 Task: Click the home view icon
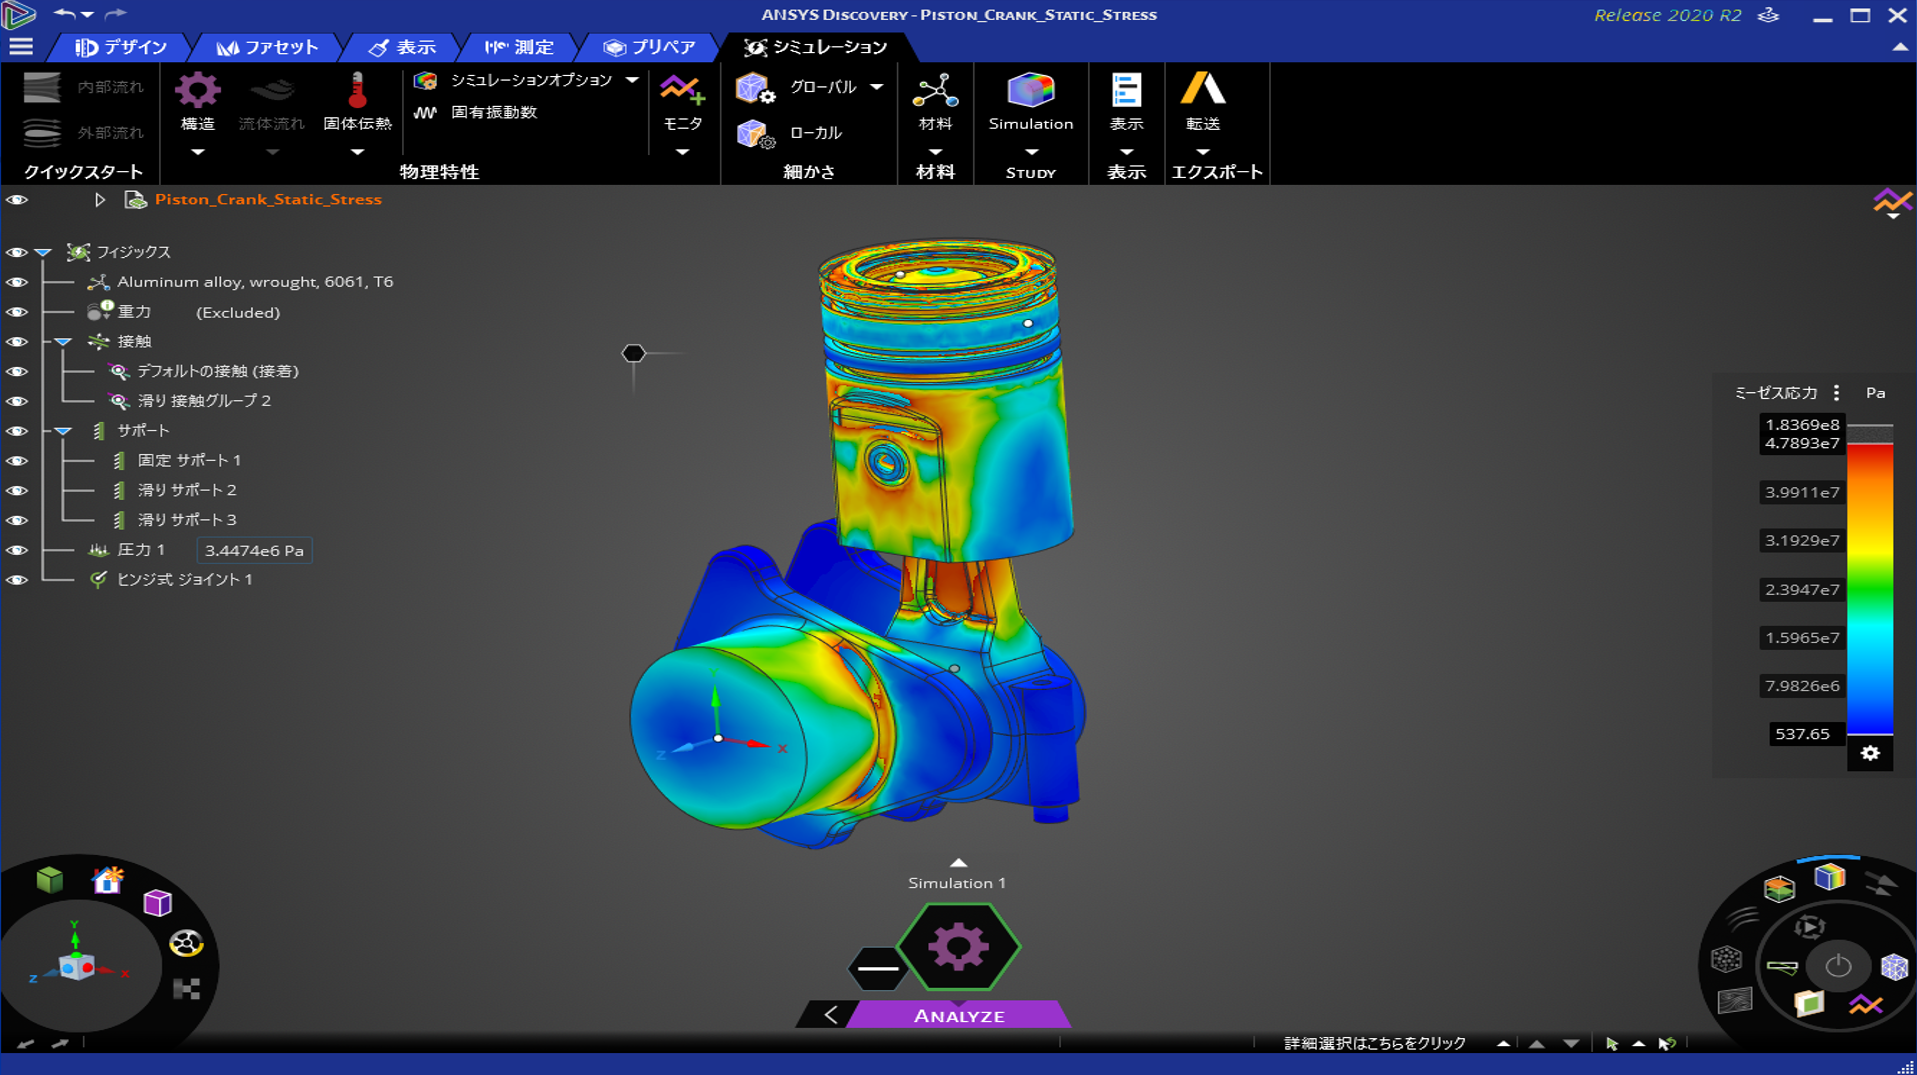(107, 880)
